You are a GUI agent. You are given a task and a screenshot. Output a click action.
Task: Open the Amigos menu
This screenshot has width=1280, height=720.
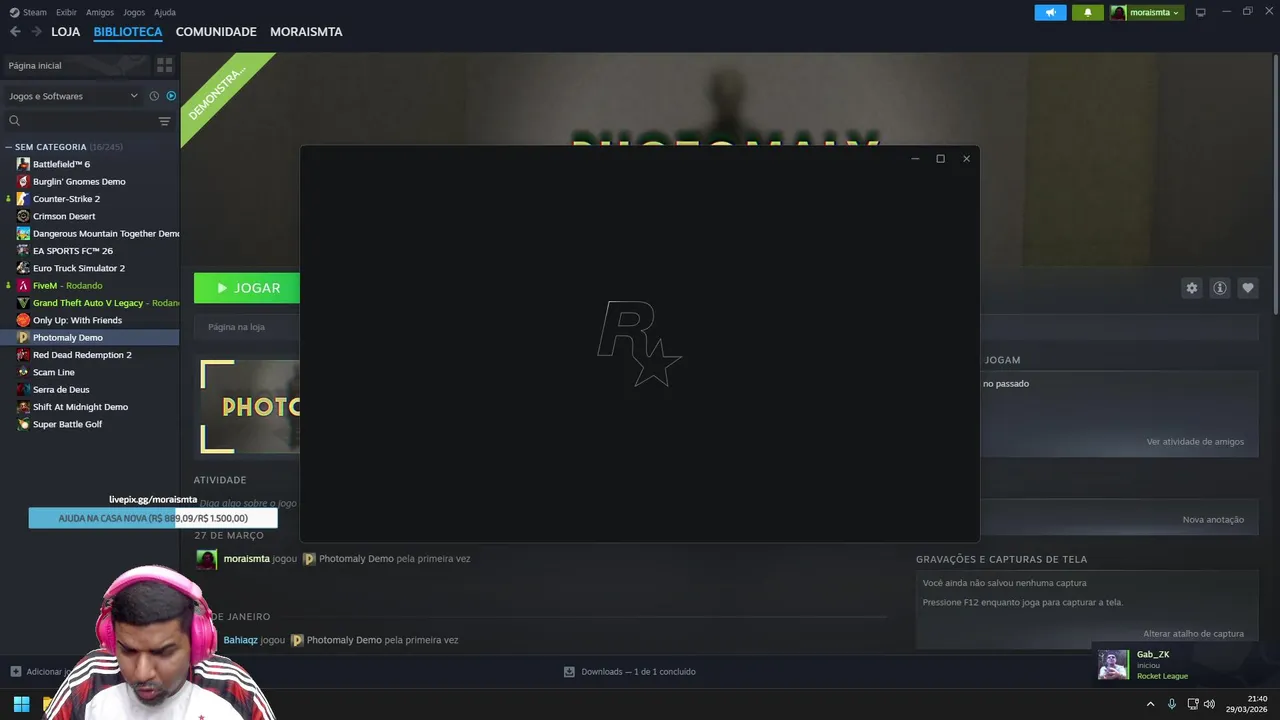pos(100,12)
